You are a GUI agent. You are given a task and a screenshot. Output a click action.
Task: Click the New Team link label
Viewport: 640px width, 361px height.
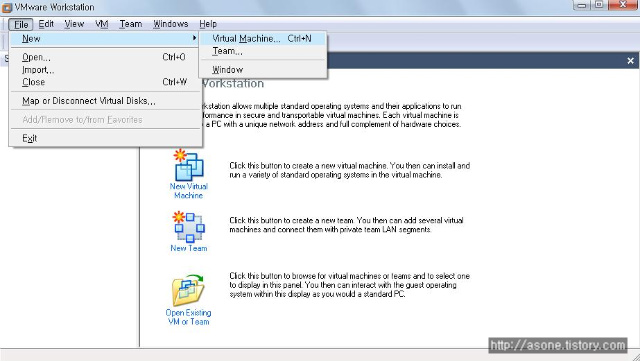point(189,248)
